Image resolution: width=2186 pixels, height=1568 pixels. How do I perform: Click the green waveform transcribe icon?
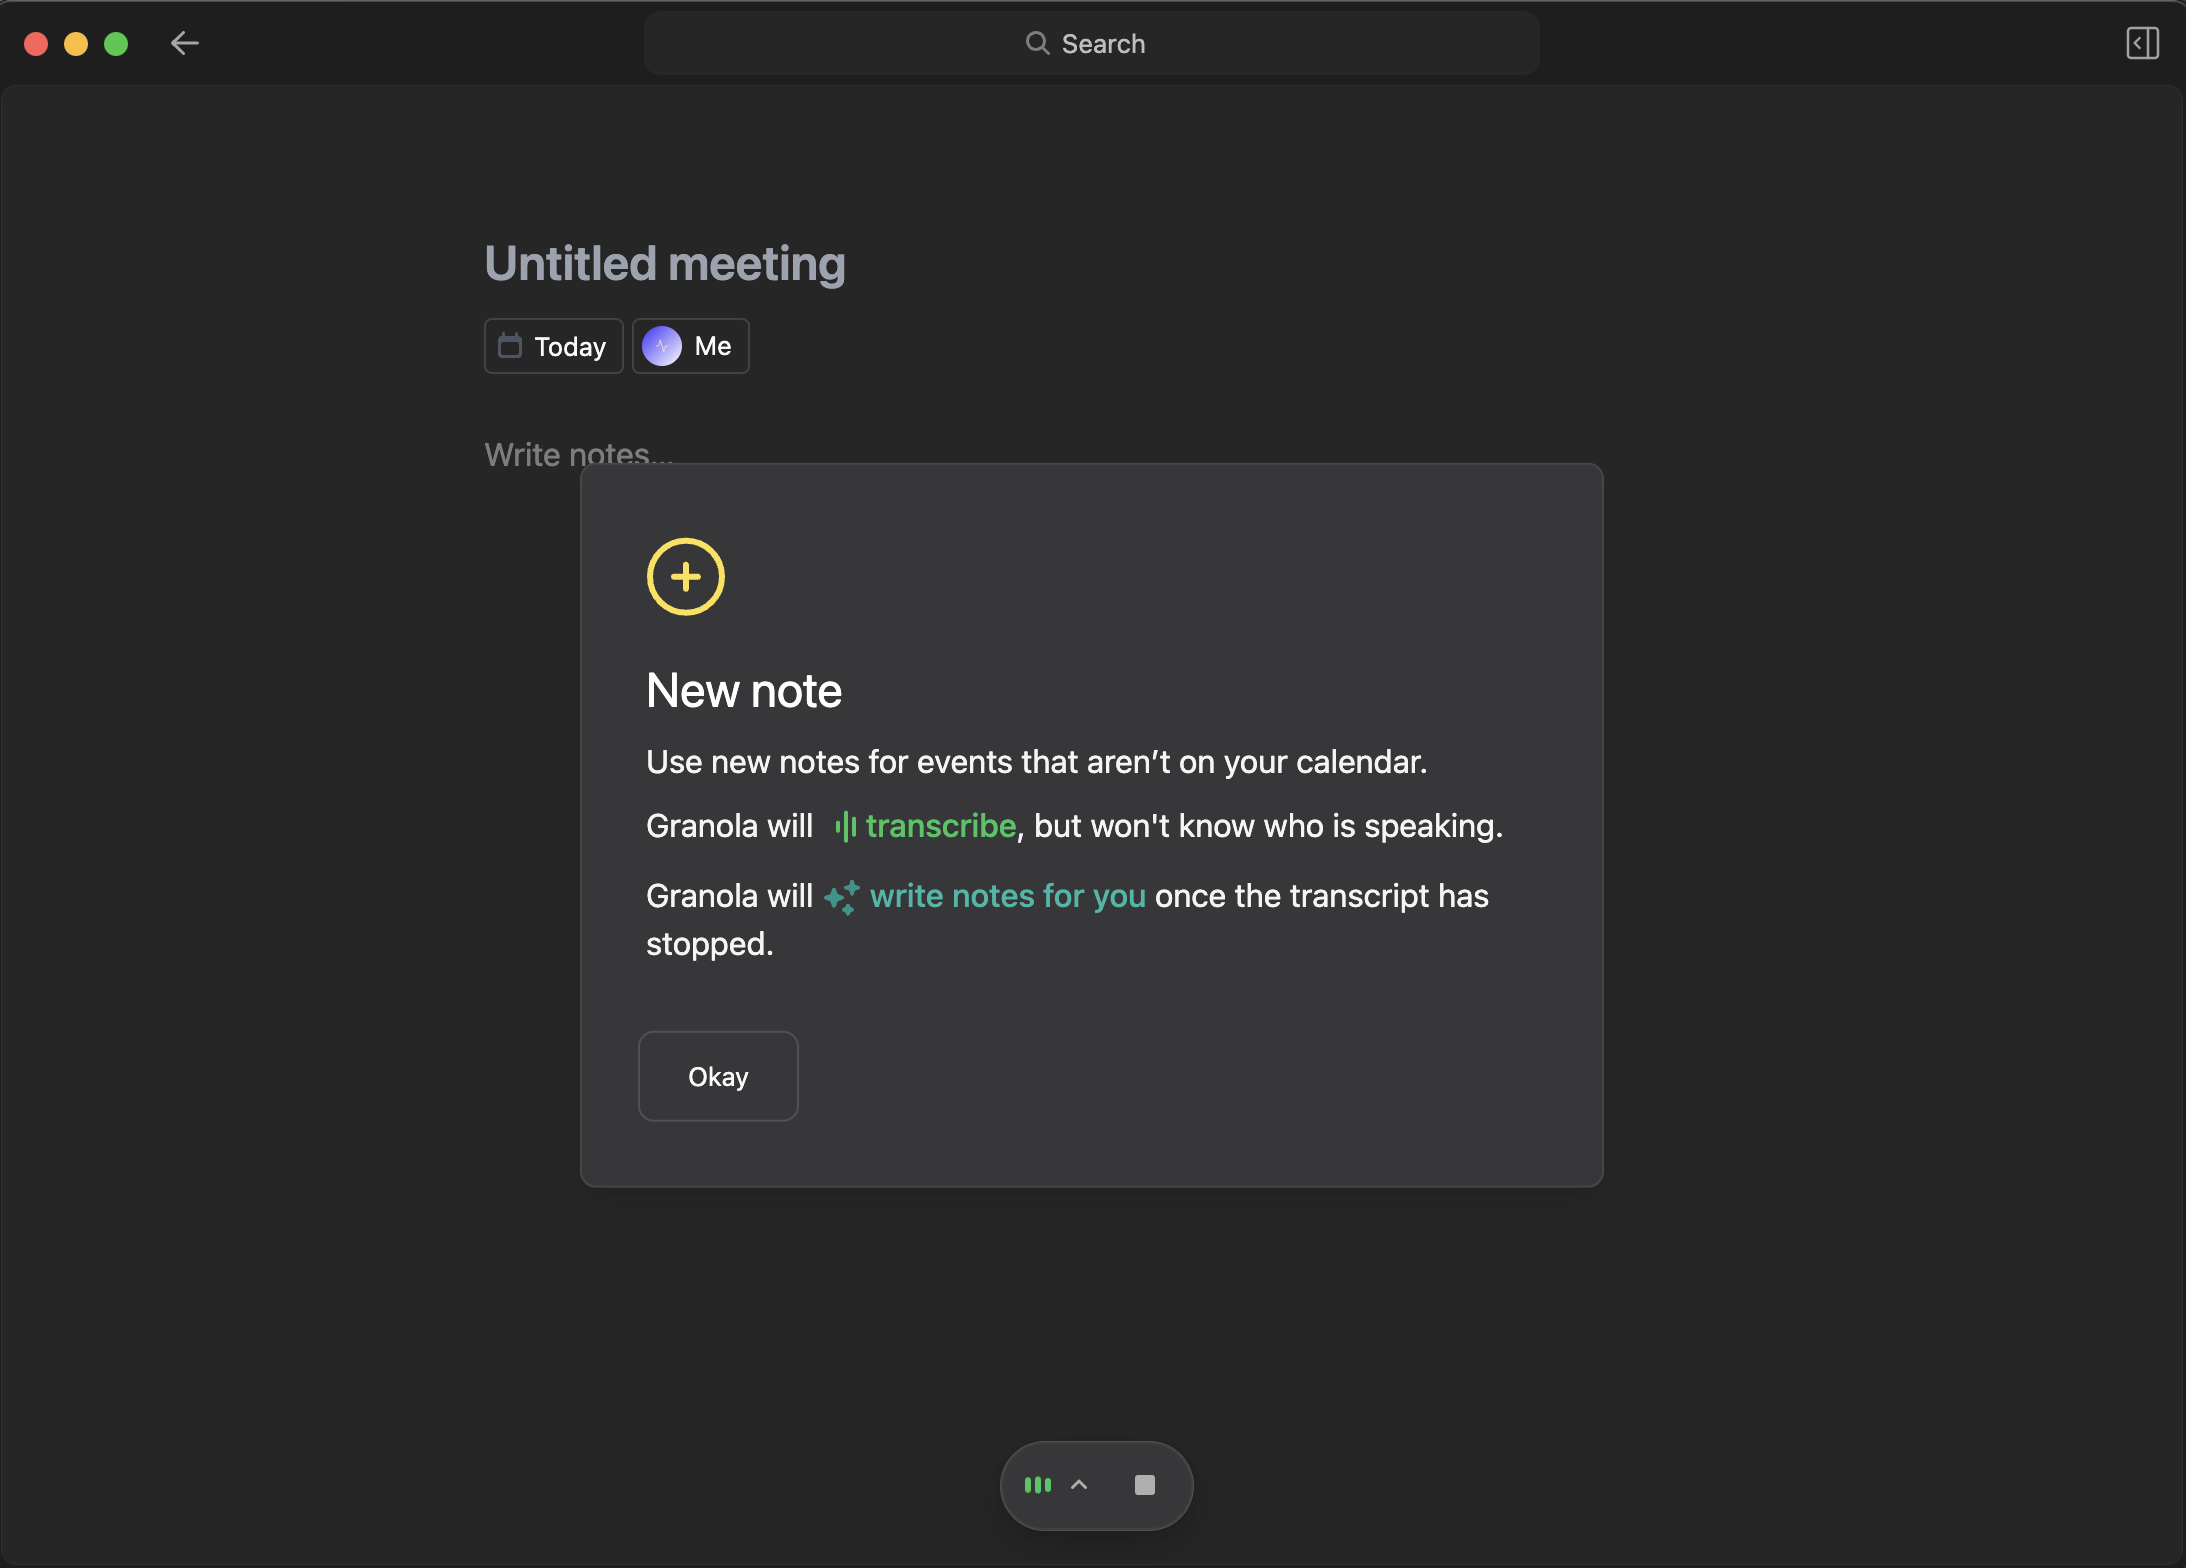pyautogui.click(x=845, y=826)
